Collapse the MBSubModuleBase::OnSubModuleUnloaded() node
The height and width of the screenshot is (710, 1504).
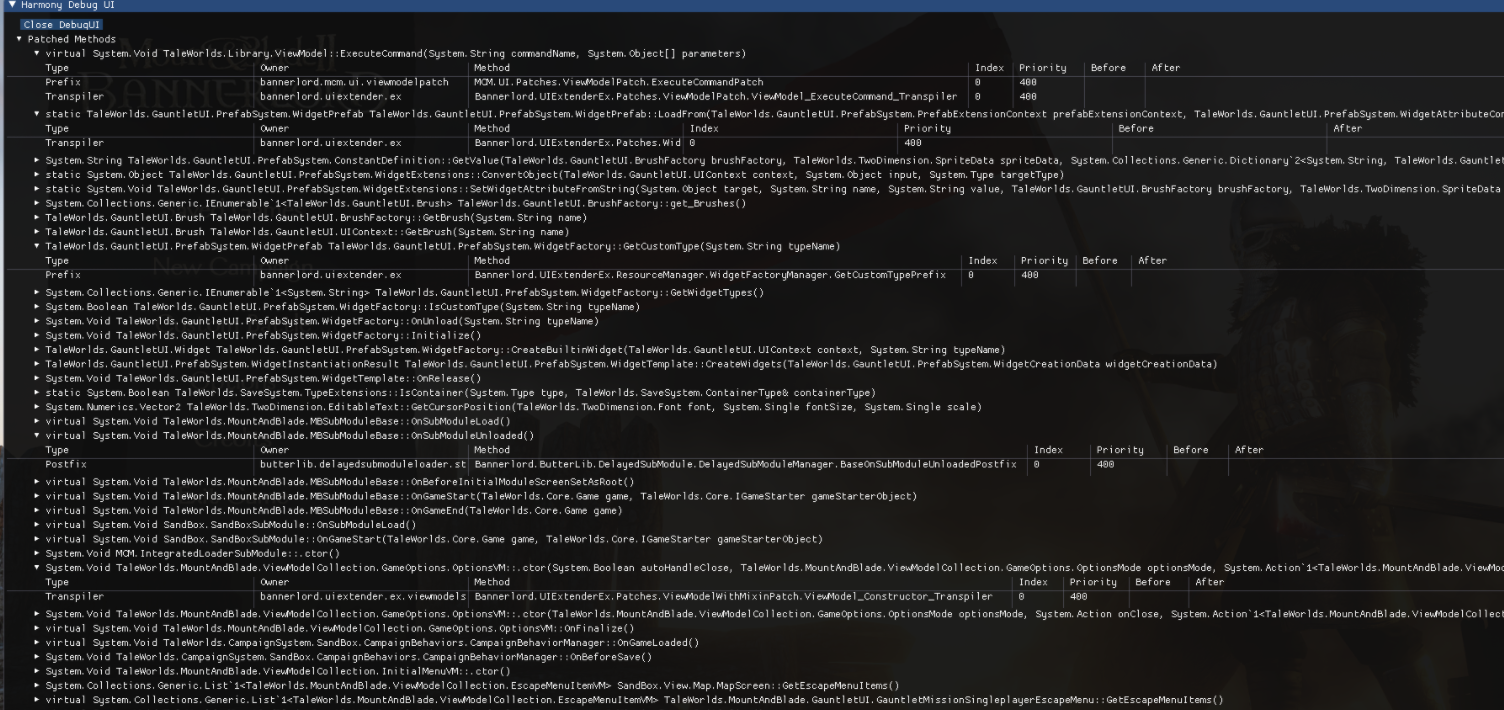[x=37, y=436]
